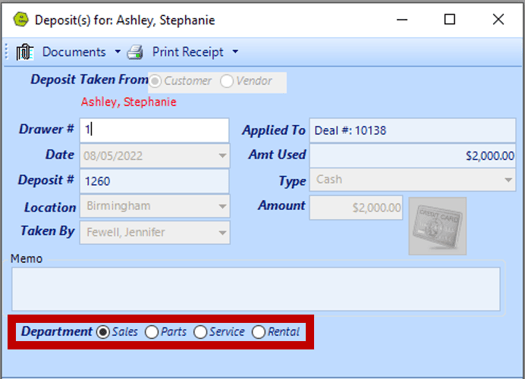Click the green application icon in title bar

21,20
